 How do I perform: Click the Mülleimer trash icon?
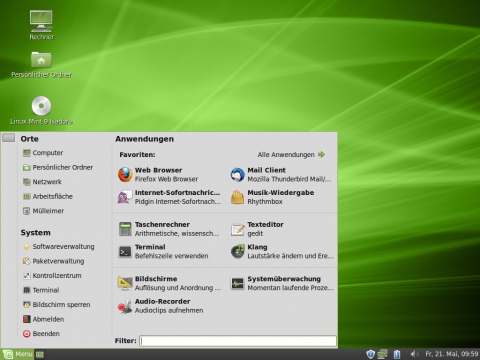click(27, 211)
